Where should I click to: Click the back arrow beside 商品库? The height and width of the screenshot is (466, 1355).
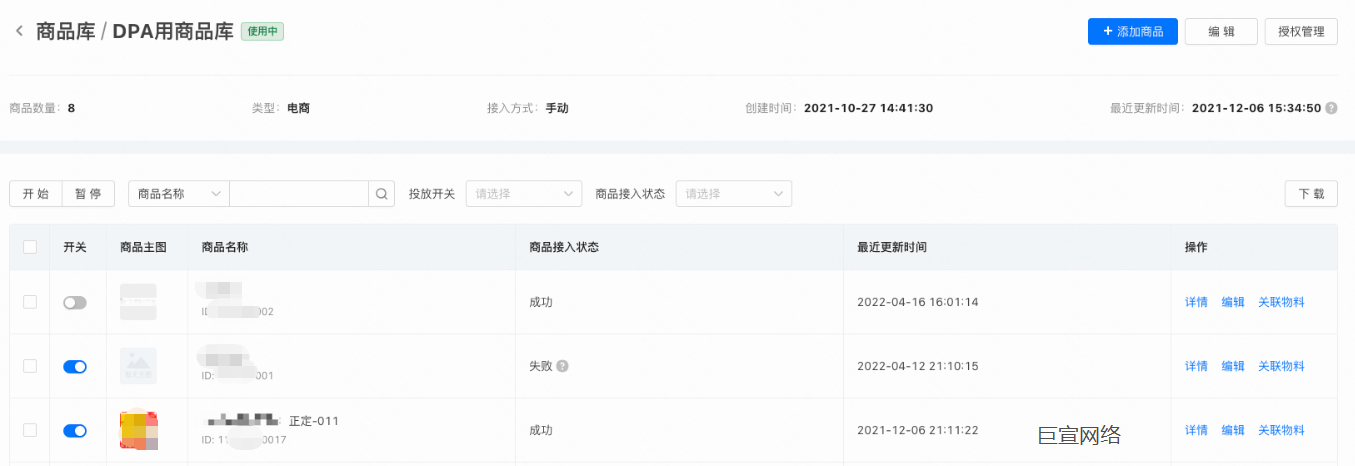(x=19, y=31)
